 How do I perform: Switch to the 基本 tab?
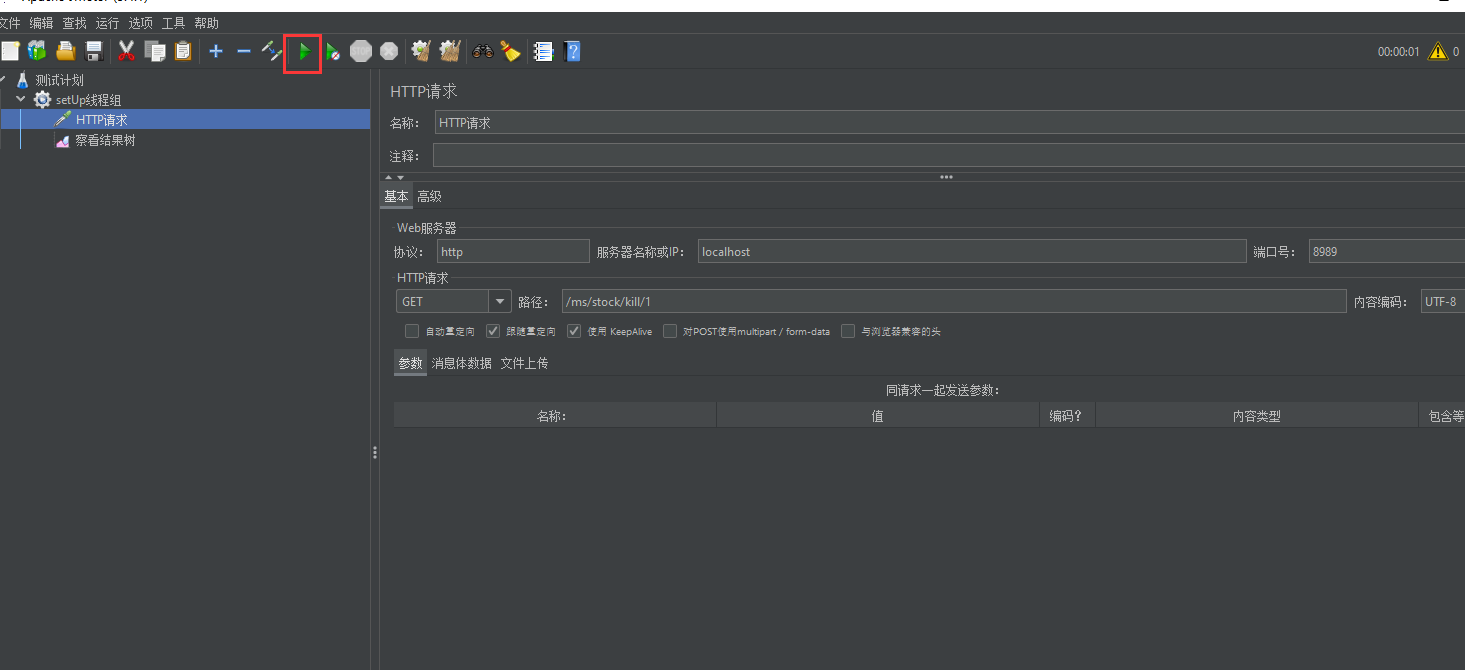(x=396, y=196)
